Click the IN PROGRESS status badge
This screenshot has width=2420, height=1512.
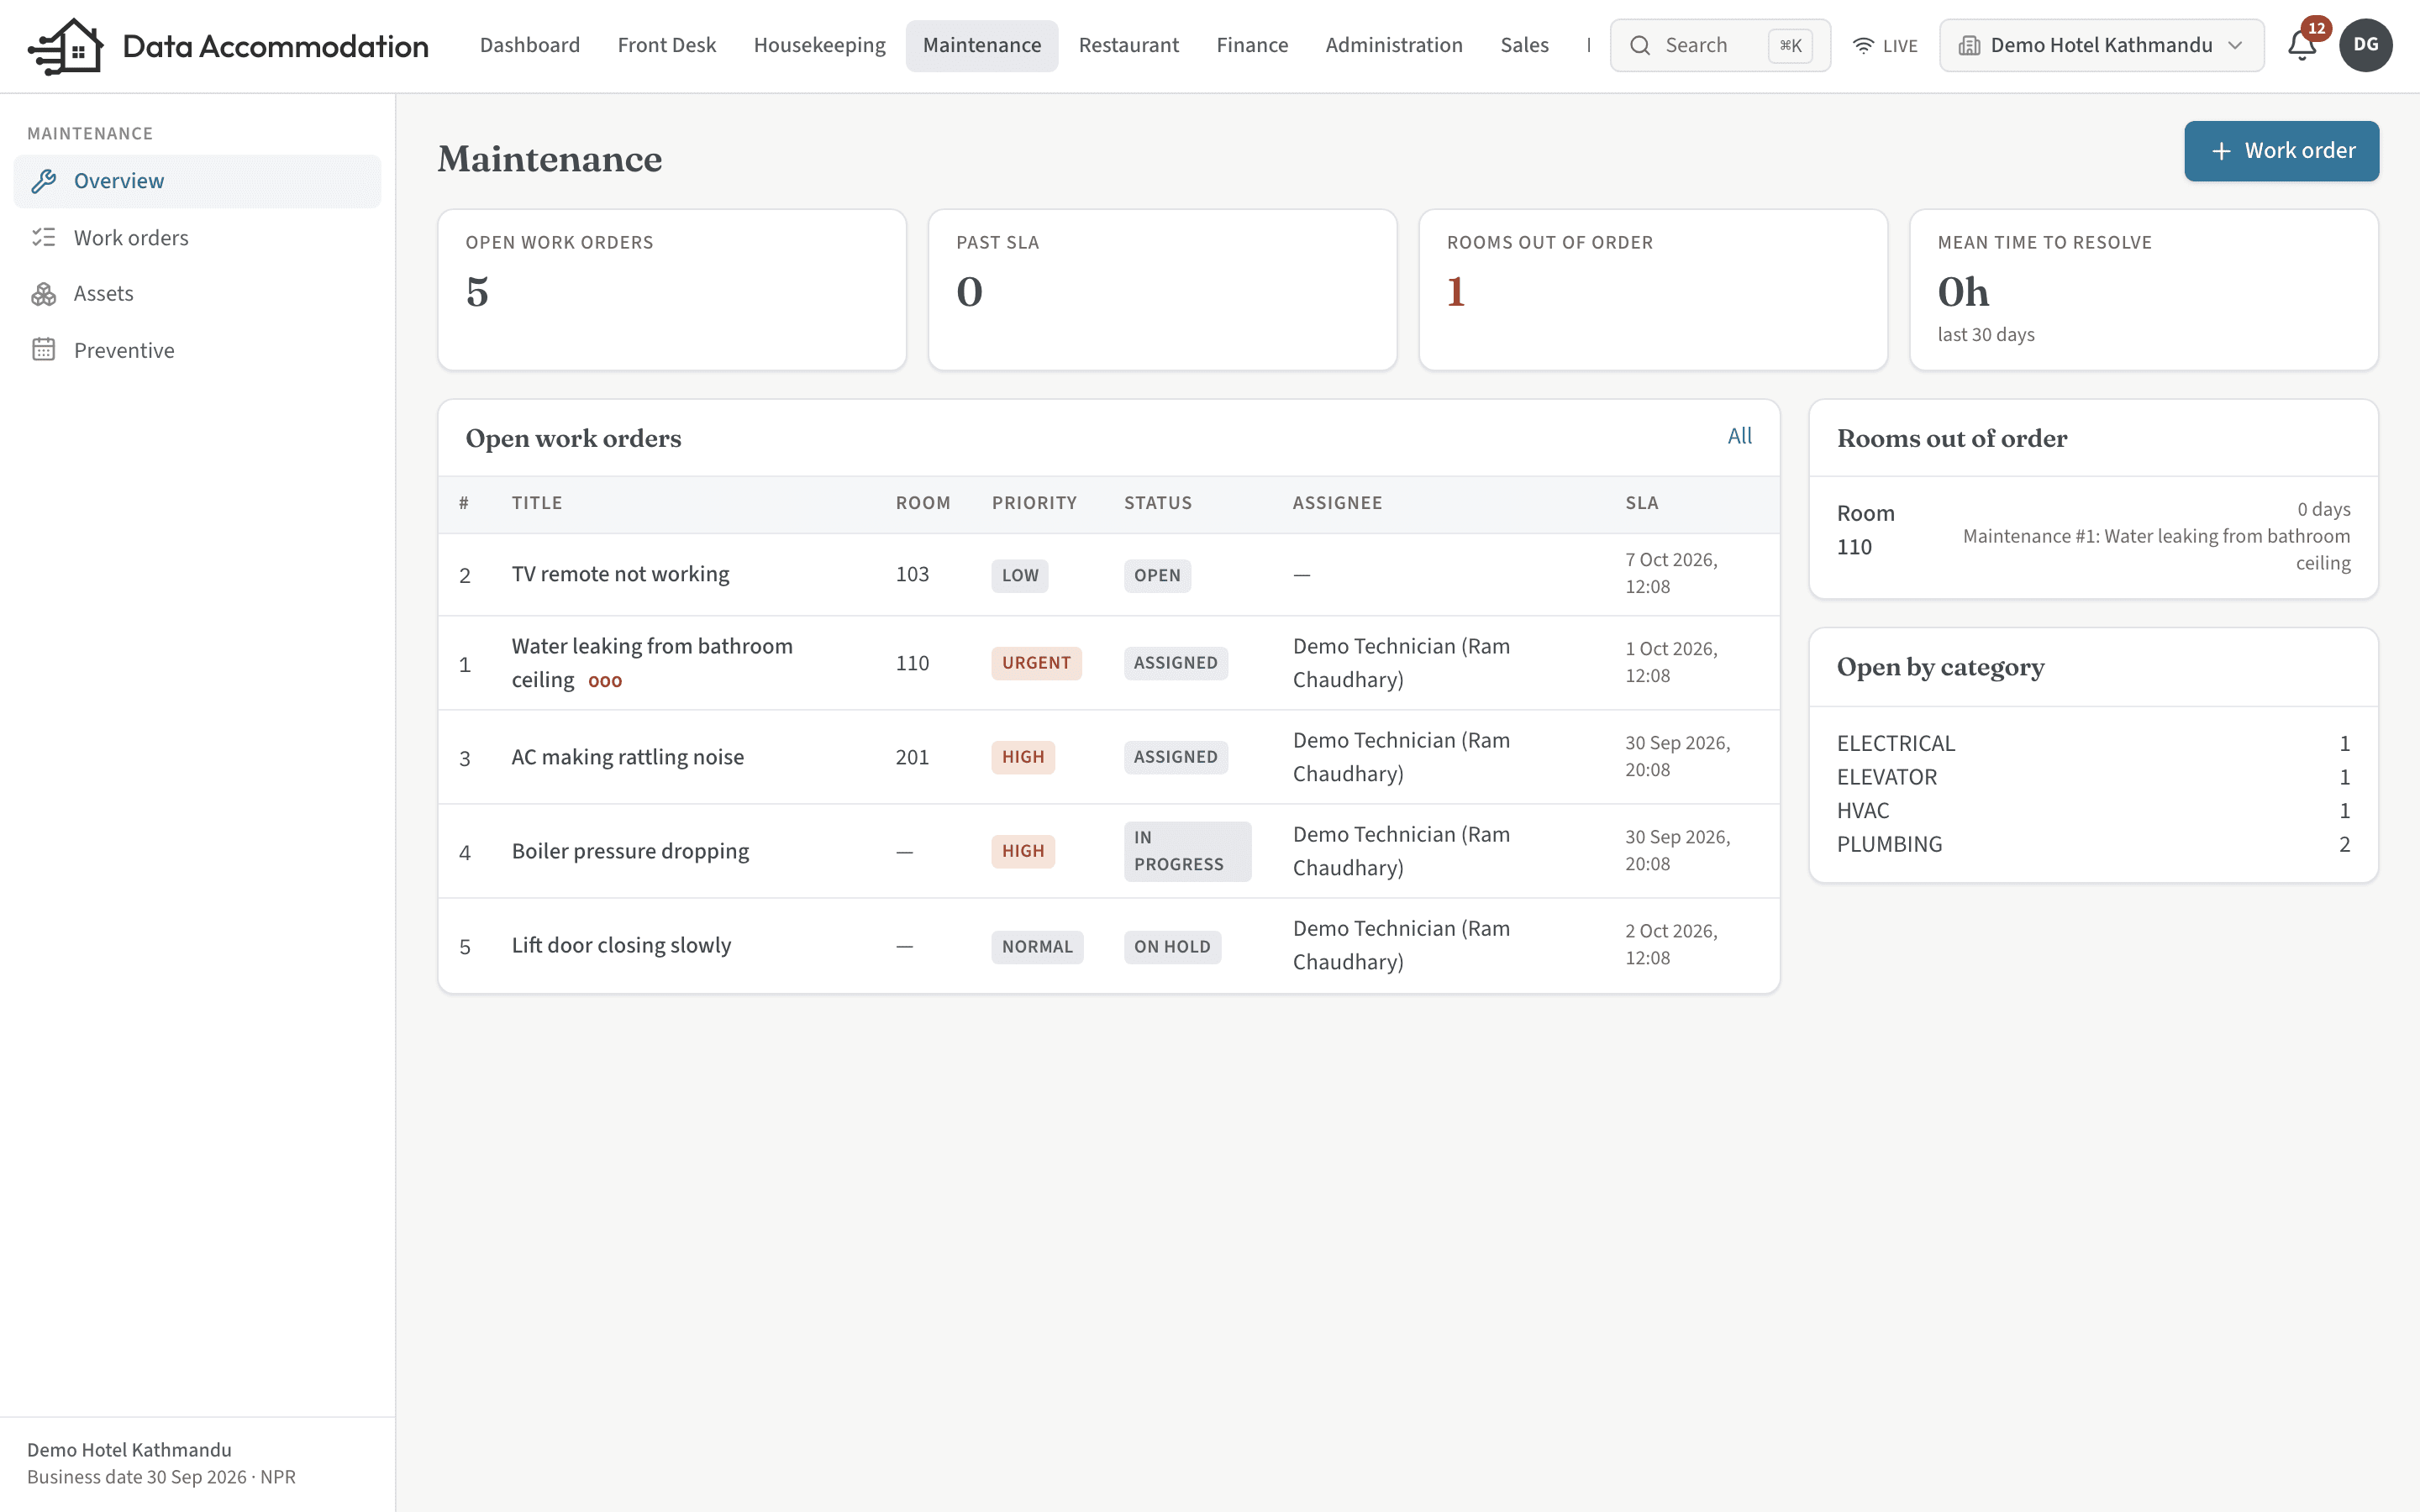click(x=1187, y=851)
